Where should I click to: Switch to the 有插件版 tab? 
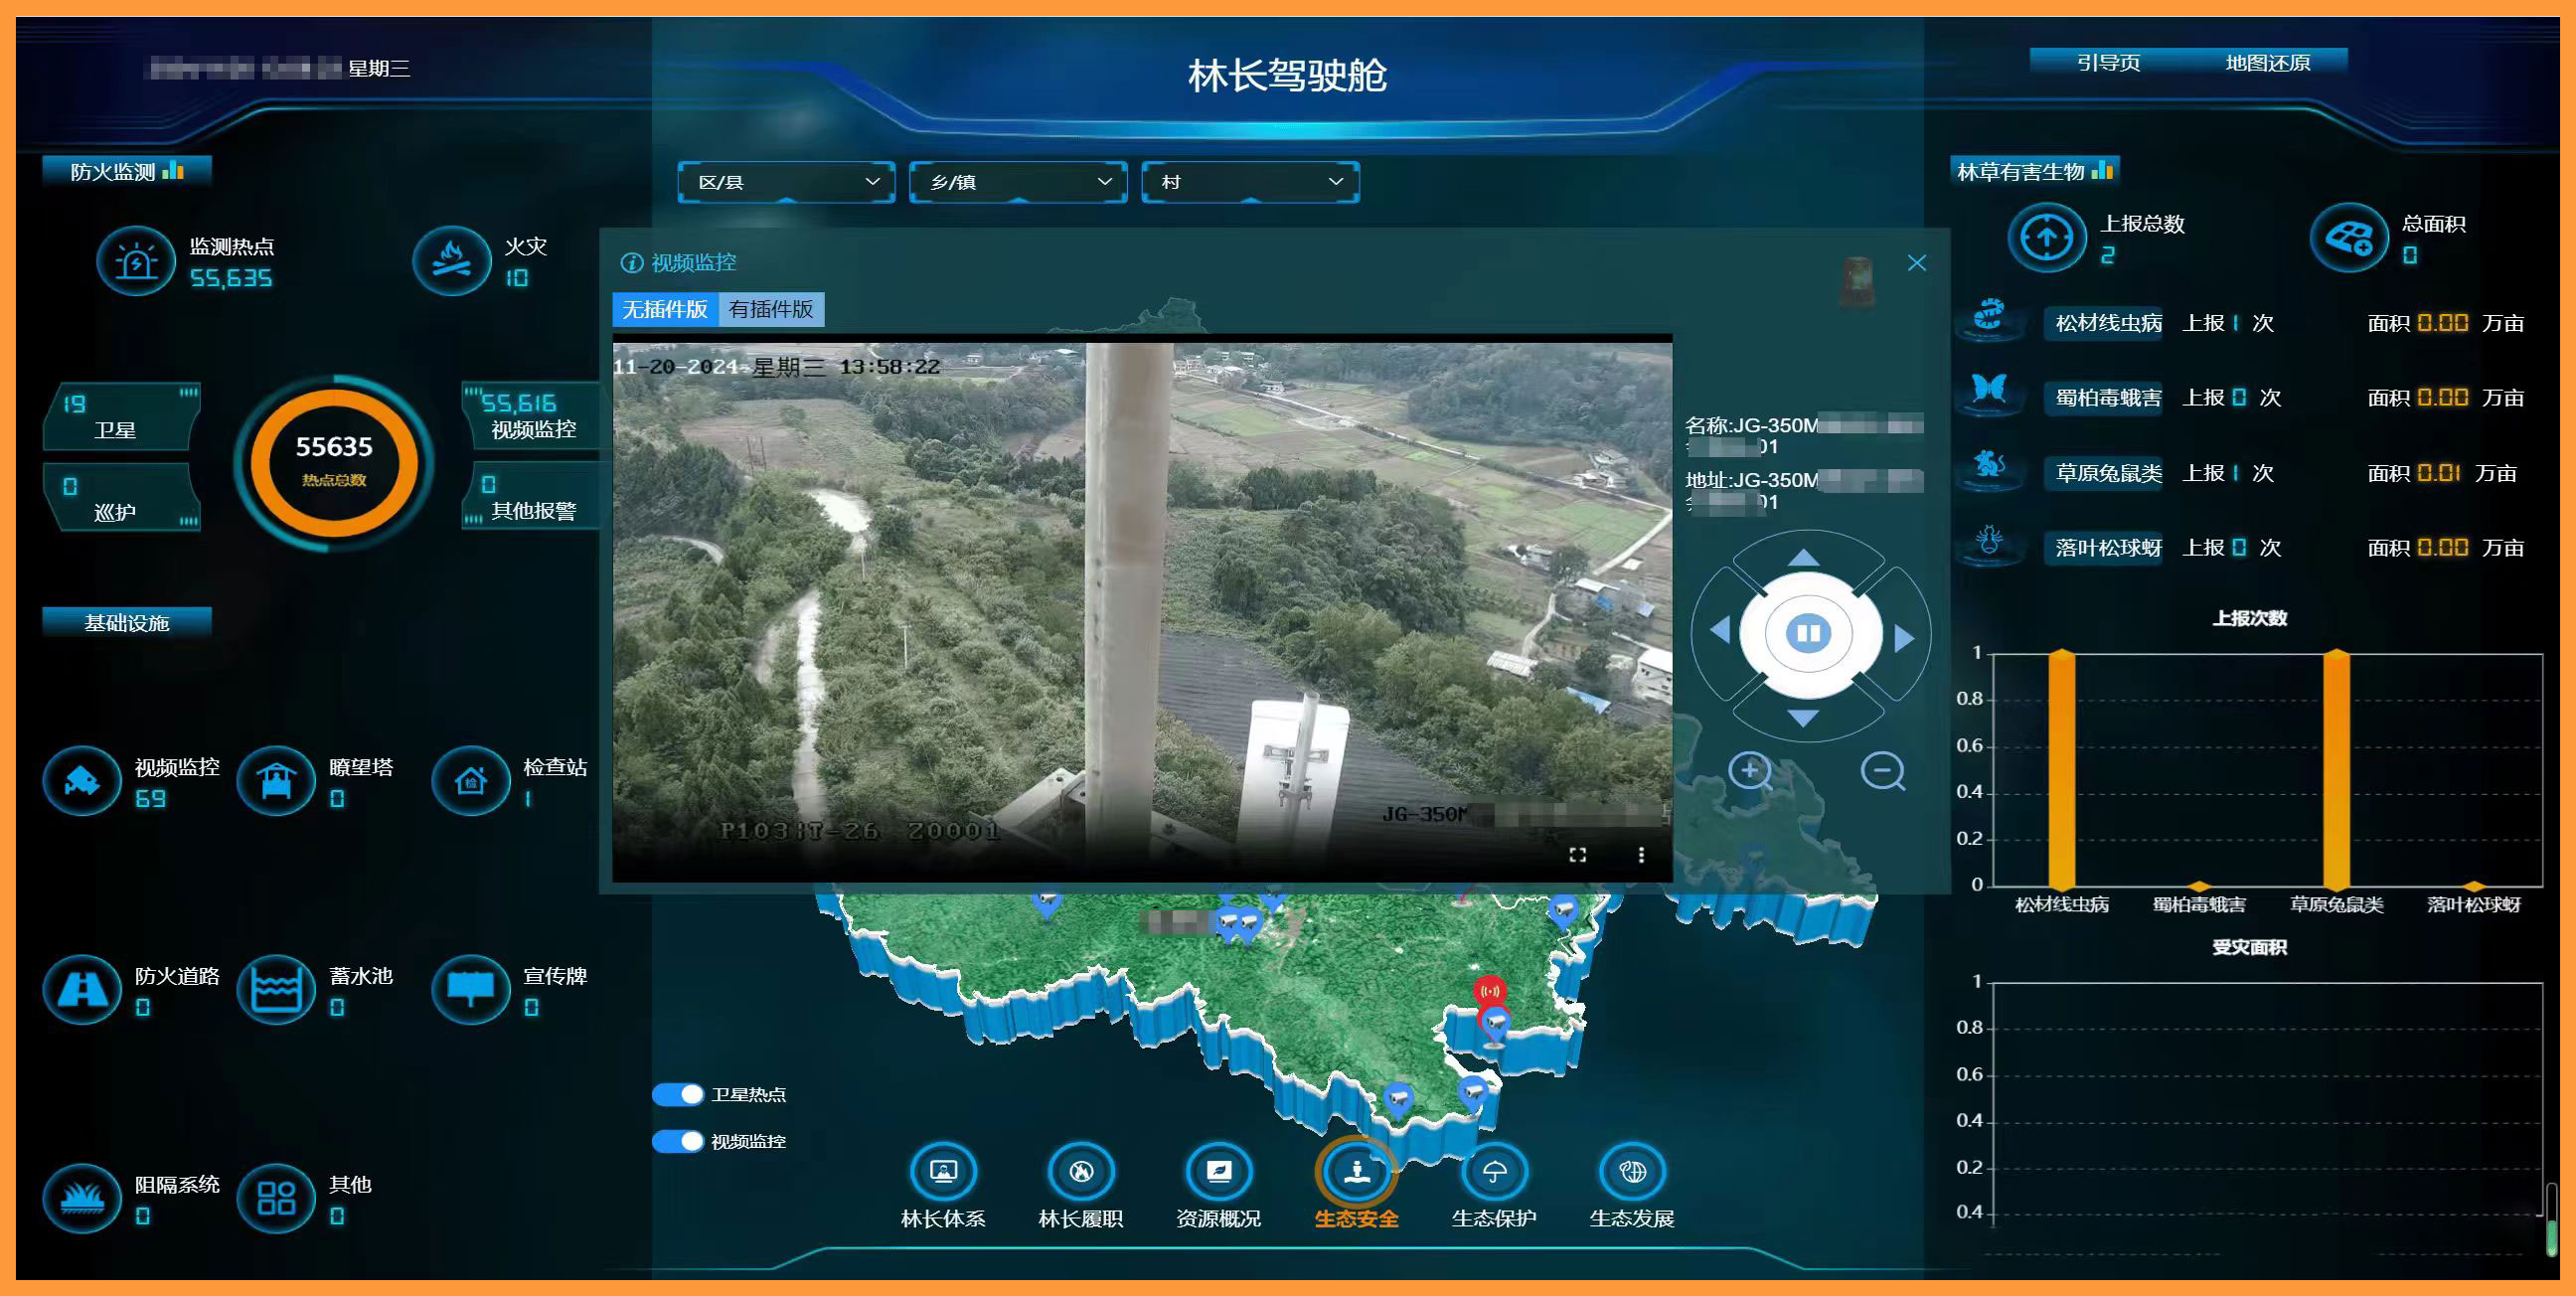[774, 308]
